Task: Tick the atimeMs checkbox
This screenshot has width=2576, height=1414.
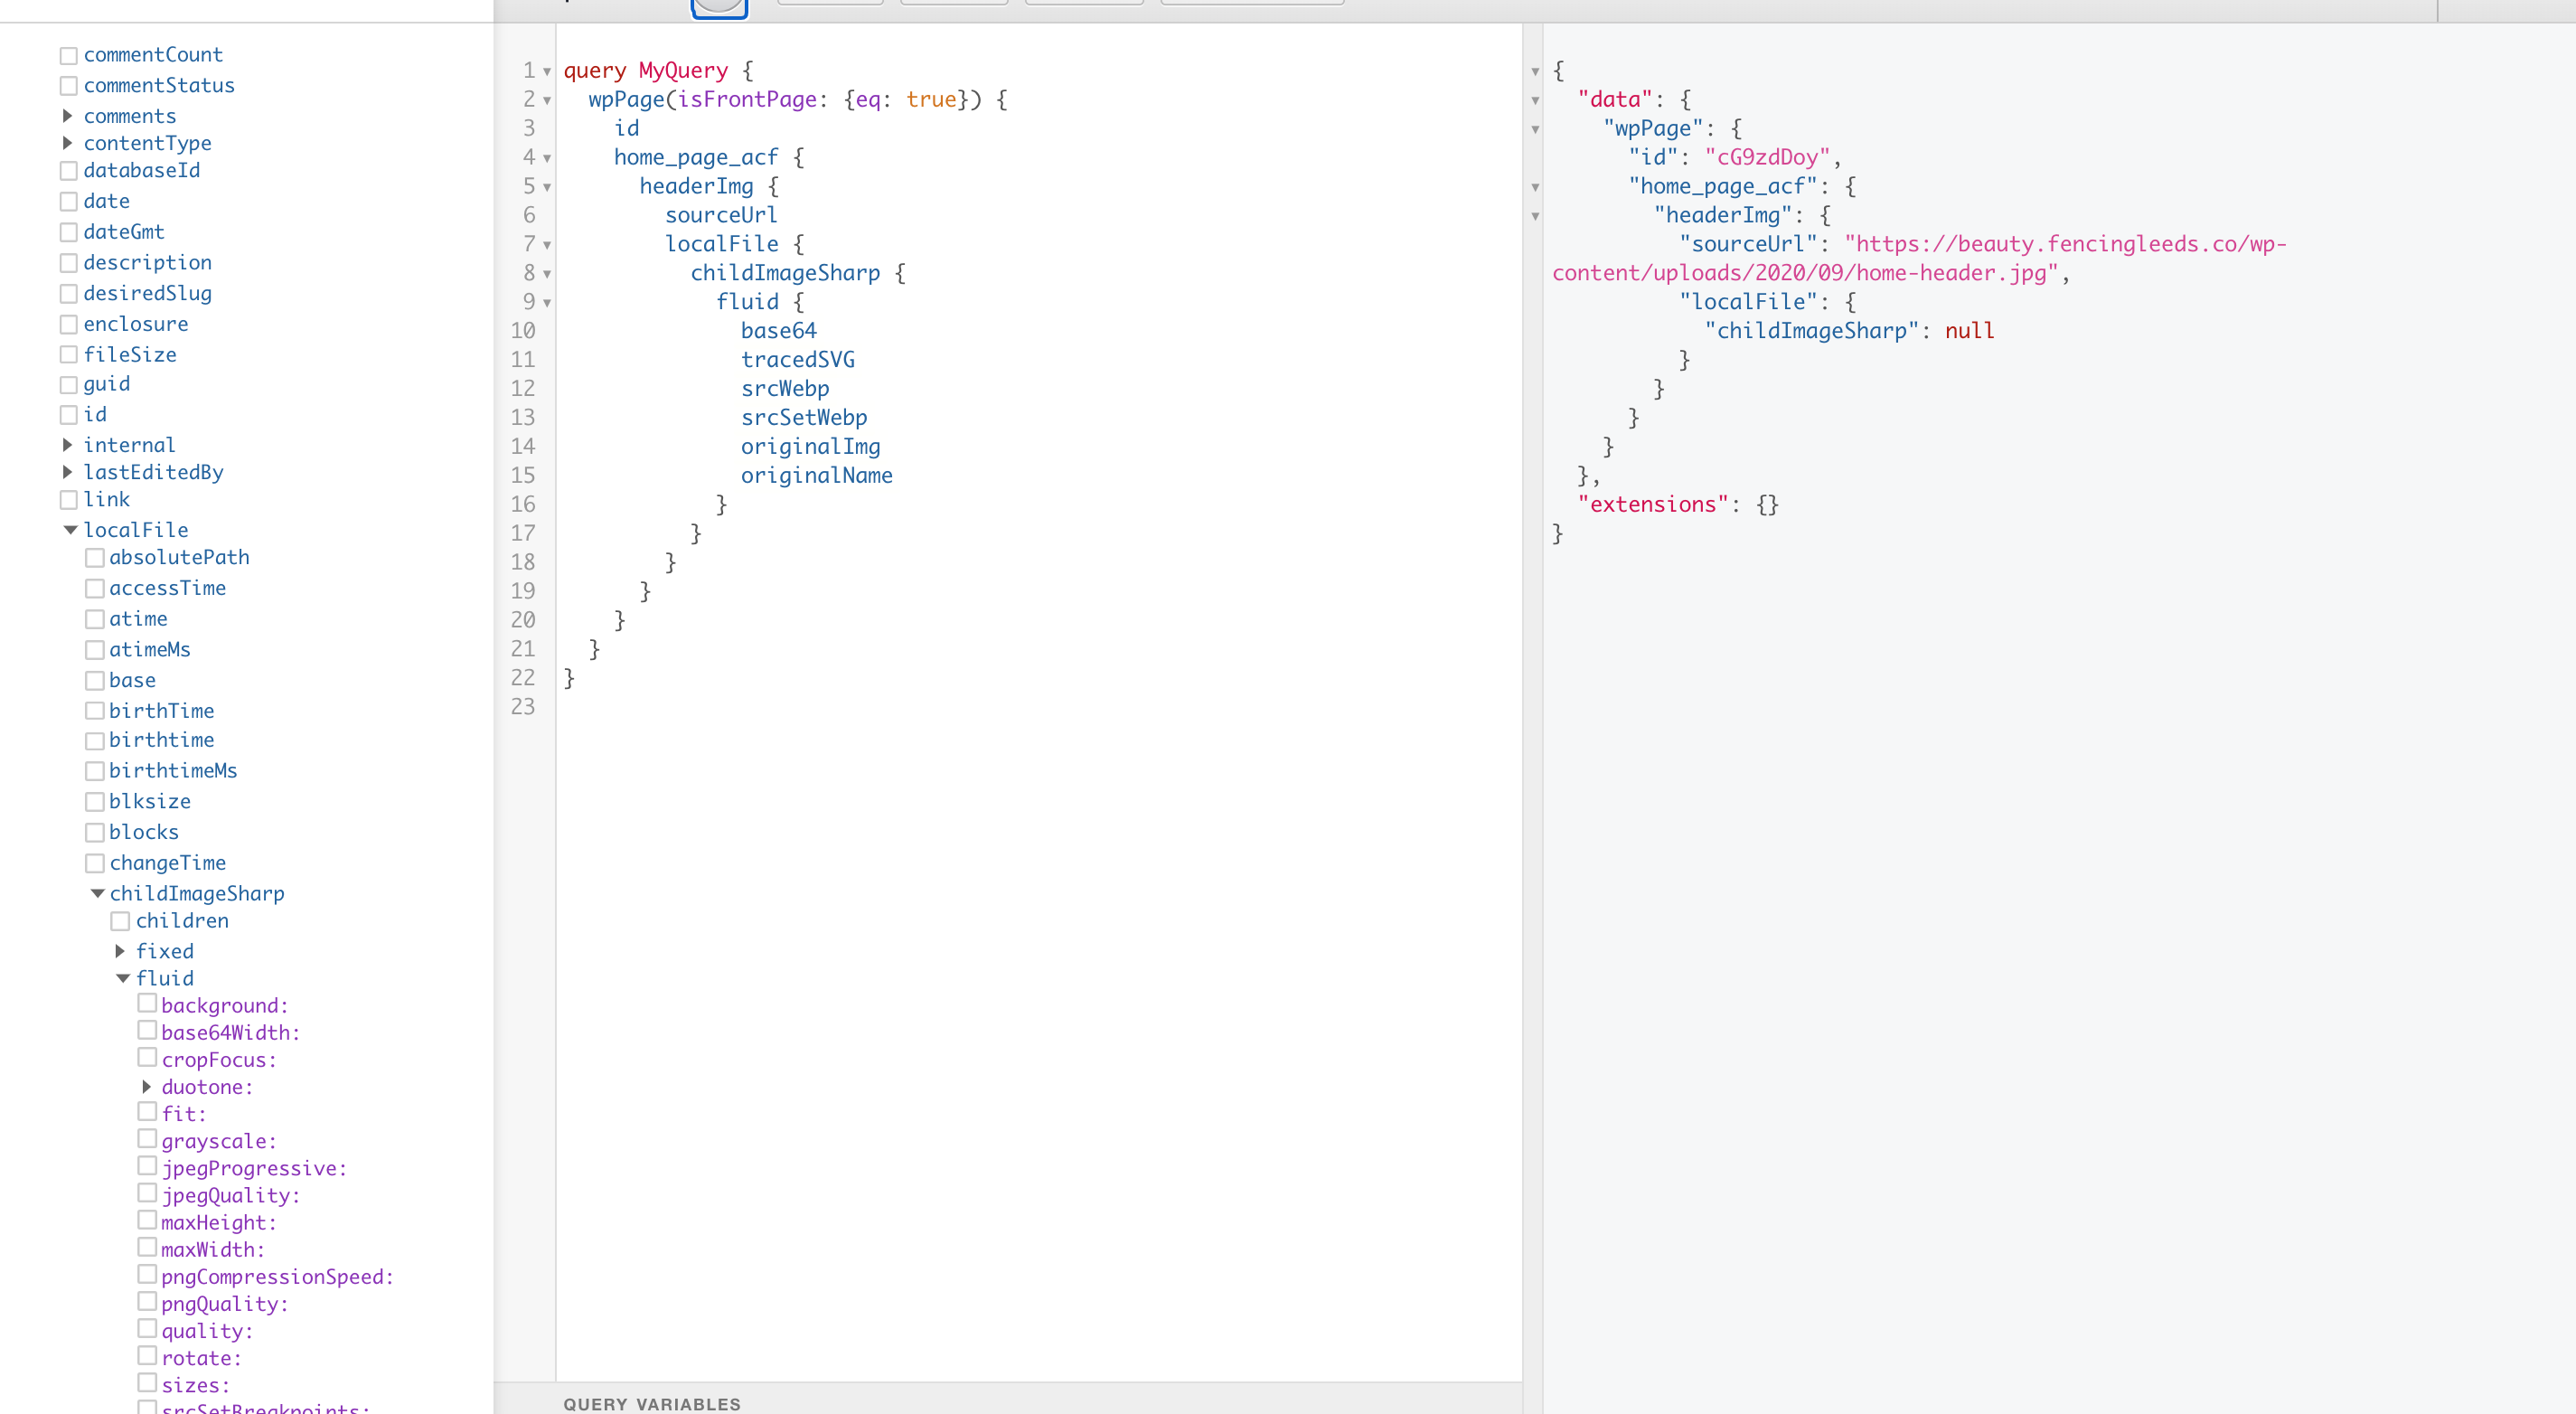Action: pos(95,650)
